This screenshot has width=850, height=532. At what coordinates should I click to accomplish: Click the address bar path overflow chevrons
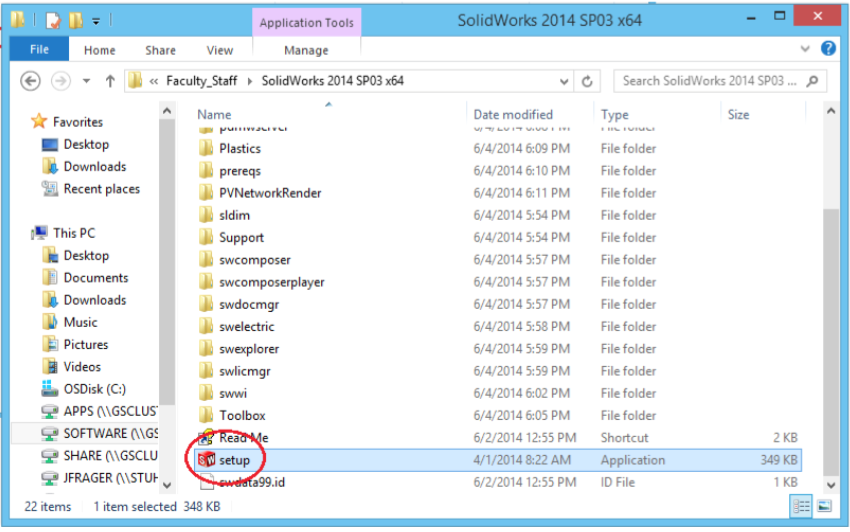154,81
